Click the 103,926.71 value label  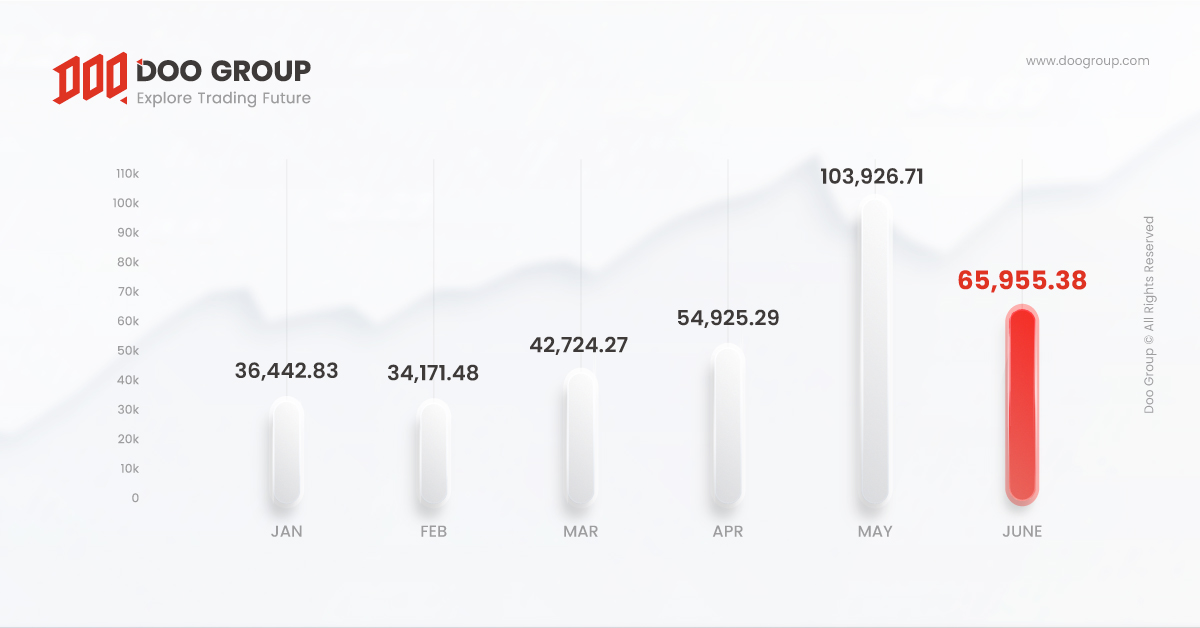872,177
